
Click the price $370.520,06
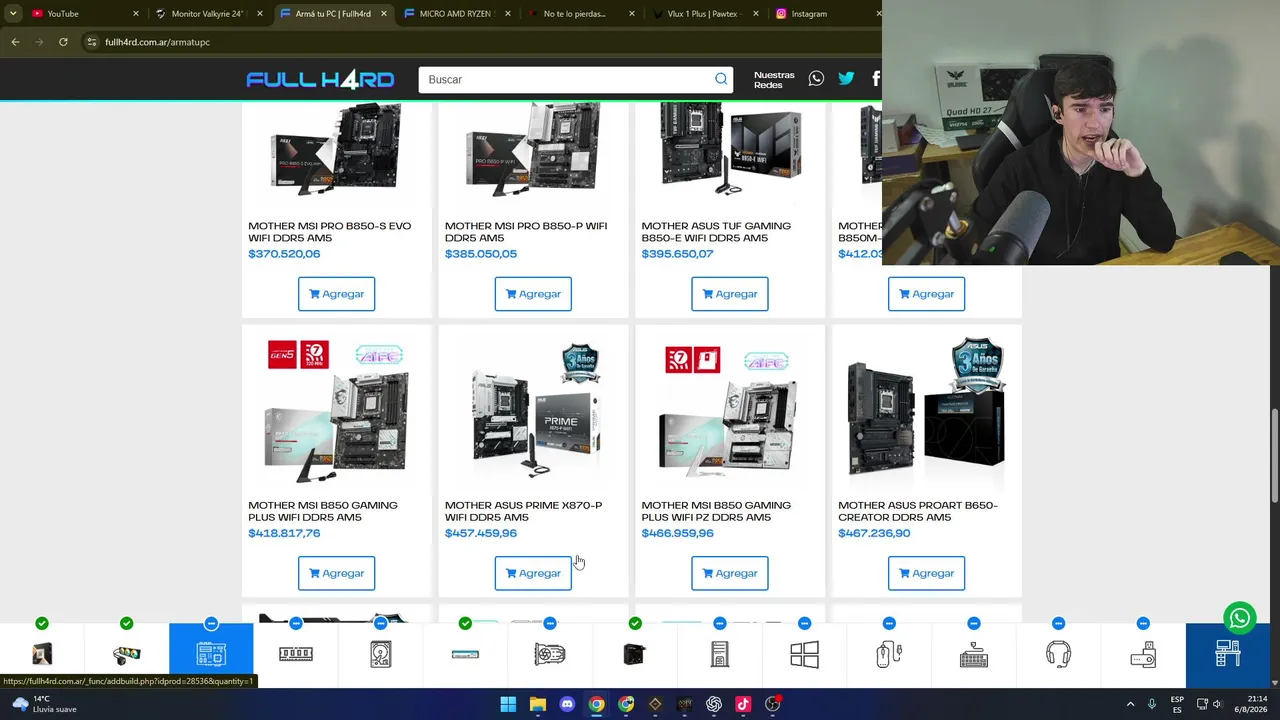click(x=284, y=254)
